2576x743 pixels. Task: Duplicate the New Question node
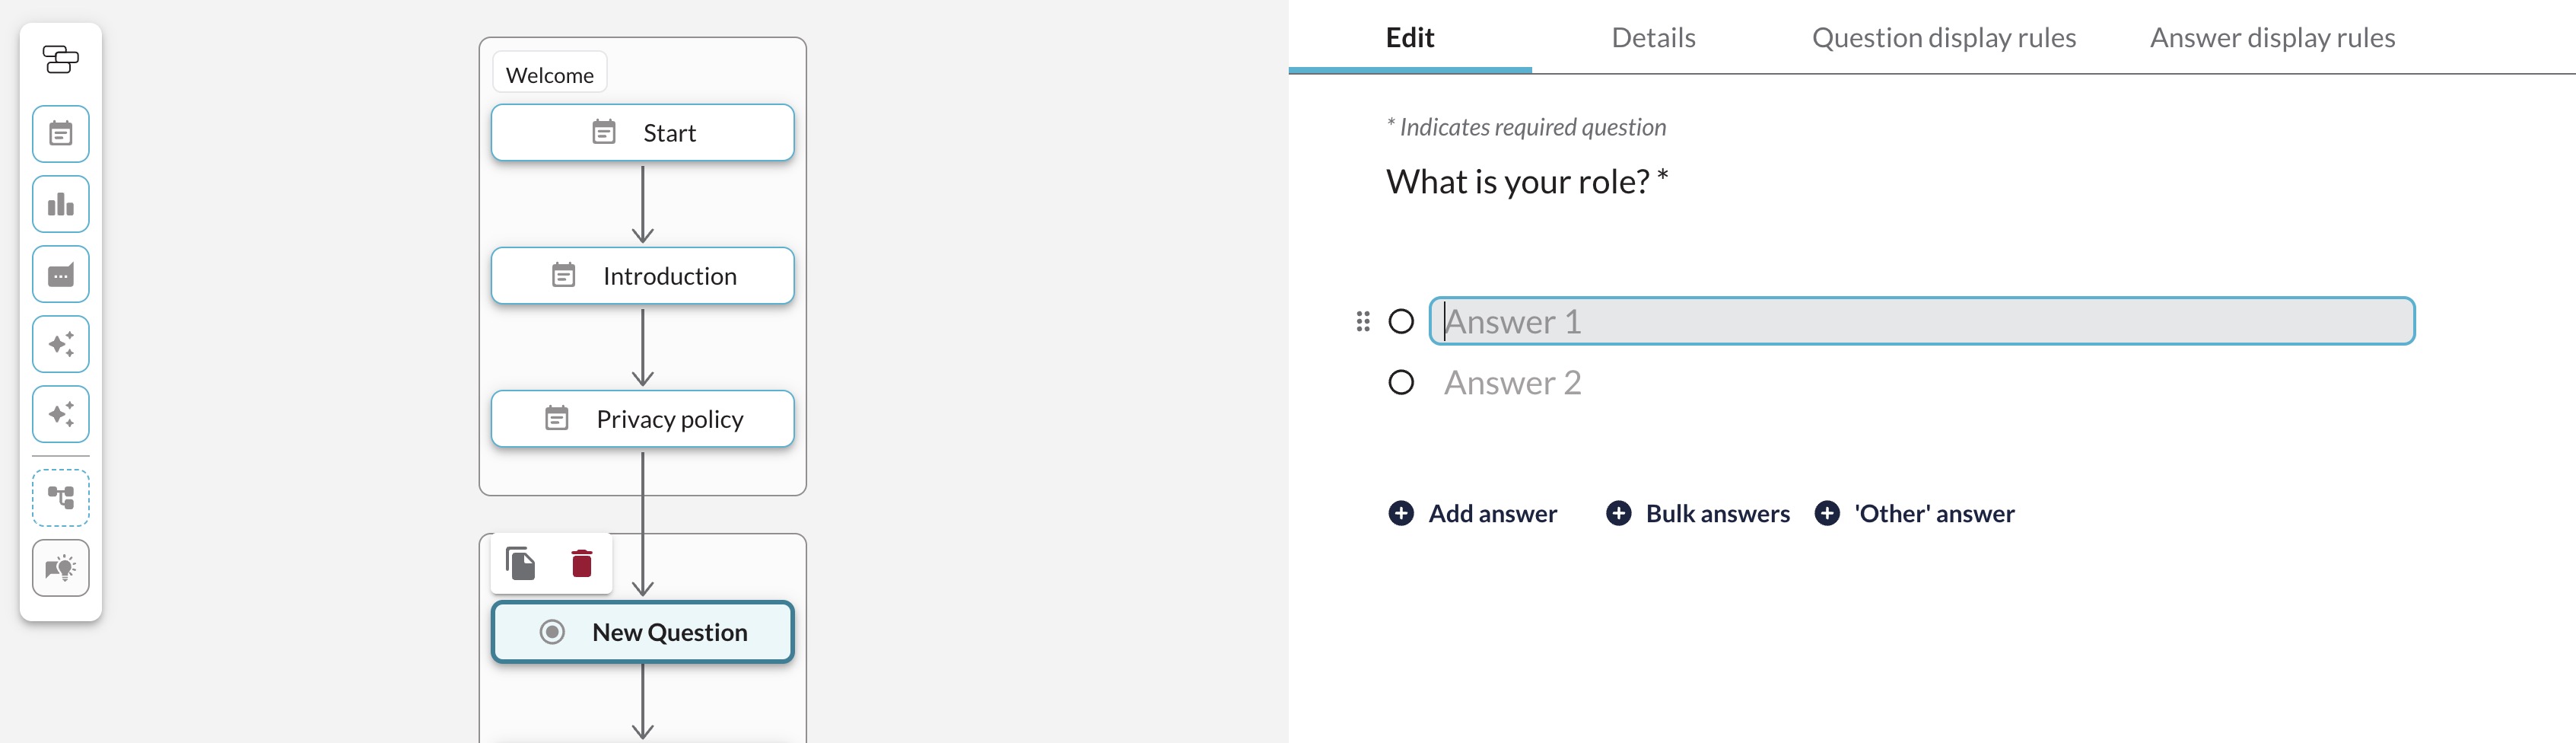pyautogui.click(x=520, y=563)
